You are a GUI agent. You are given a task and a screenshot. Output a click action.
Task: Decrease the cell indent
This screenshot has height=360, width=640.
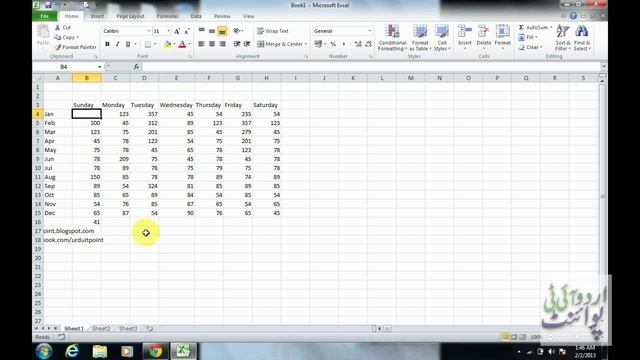(x=237, y=44)
